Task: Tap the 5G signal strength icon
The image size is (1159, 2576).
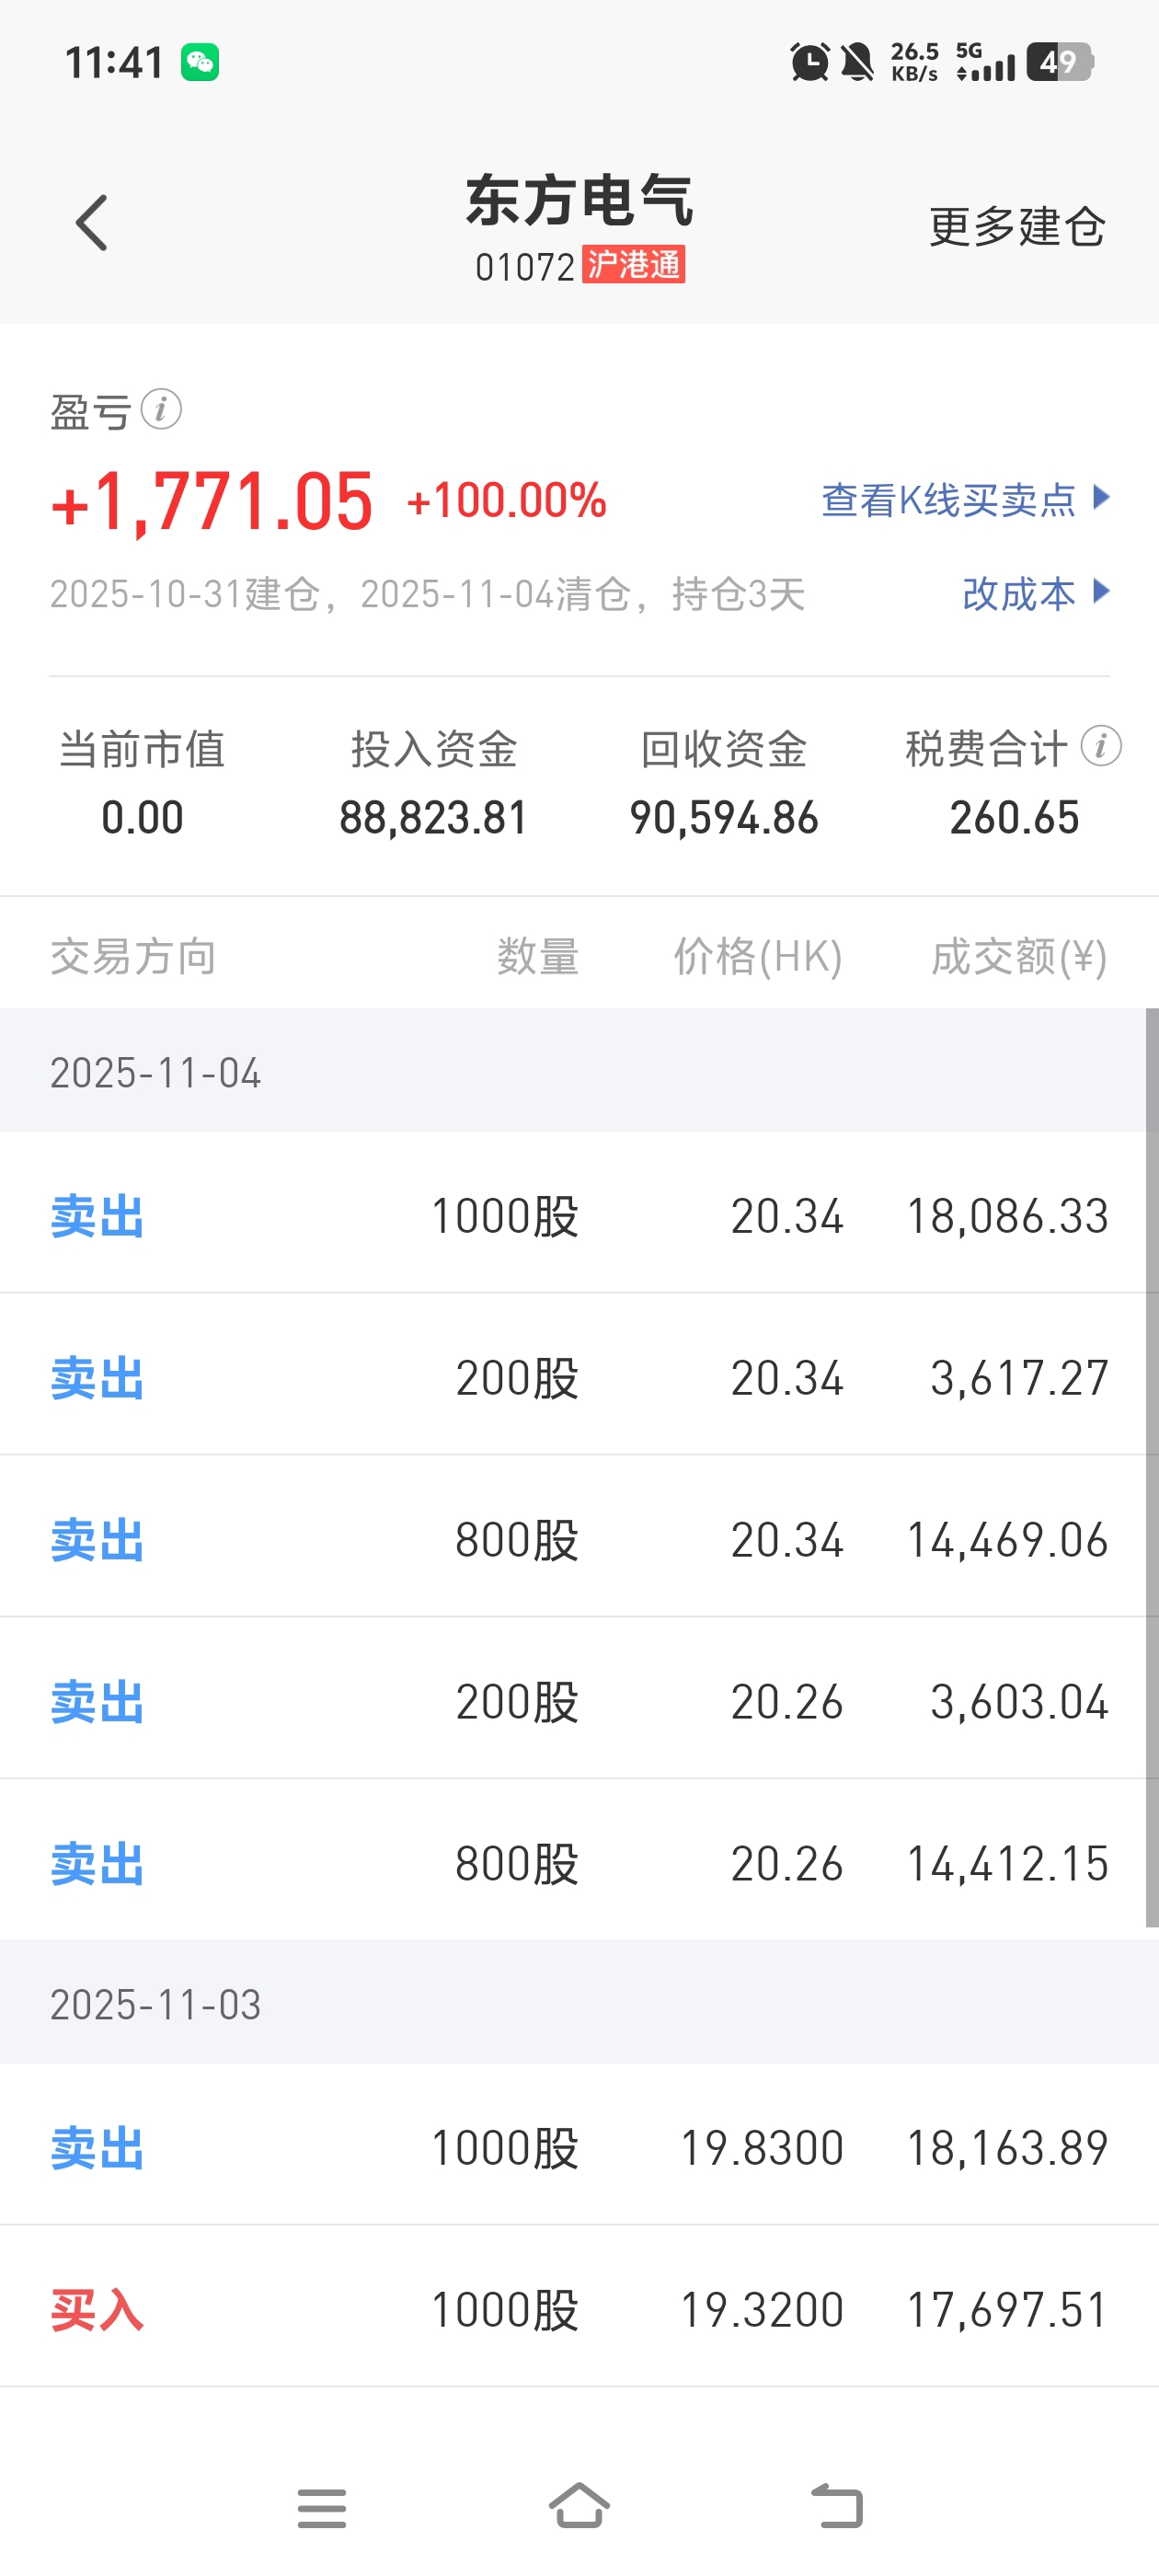Action: [985, 62]
